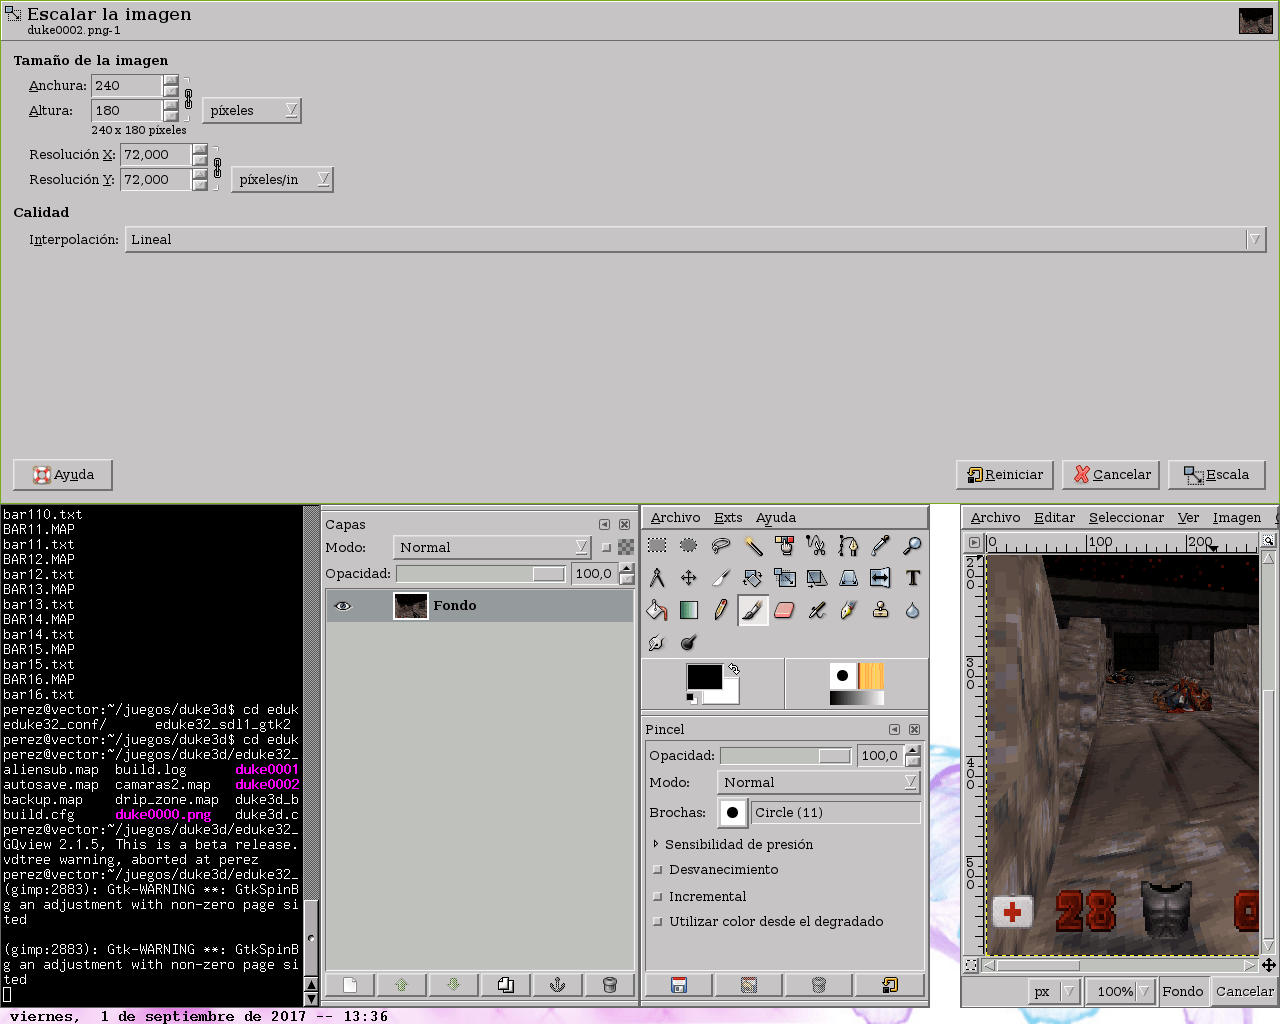Screen dimensions: 1280x1024
Task: Select the Color Picker eyedropper tool
Action: tap(881, 546)
